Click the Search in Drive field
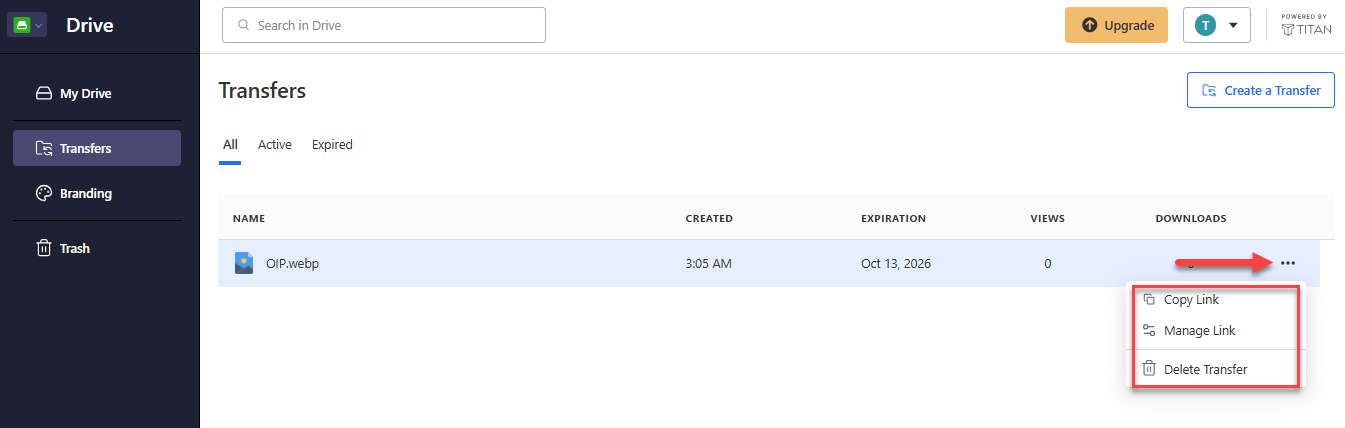Image resolution: width=1345 pixels, height=428 pixels. [384, 25]
